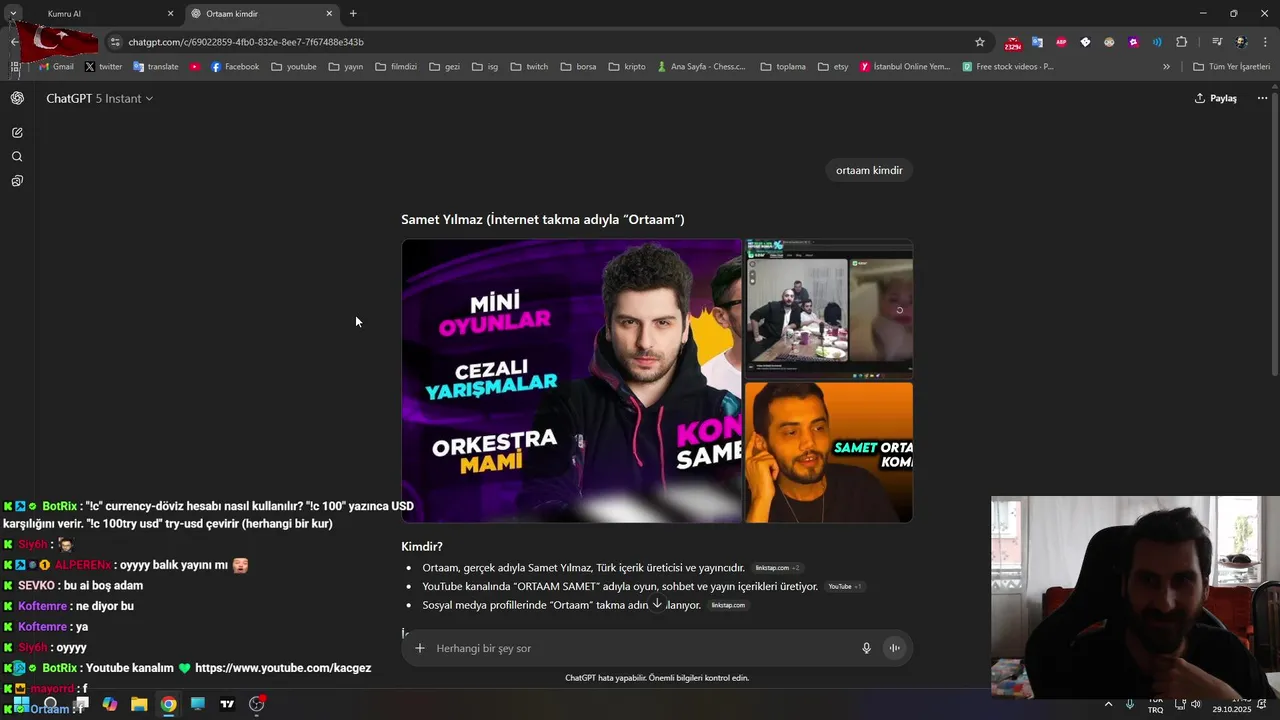The height and width of the screenshot is (720, 1280).
Task: Open the 'Tüm Yer İşaretleri' folder
Action: click(1231, 67)
